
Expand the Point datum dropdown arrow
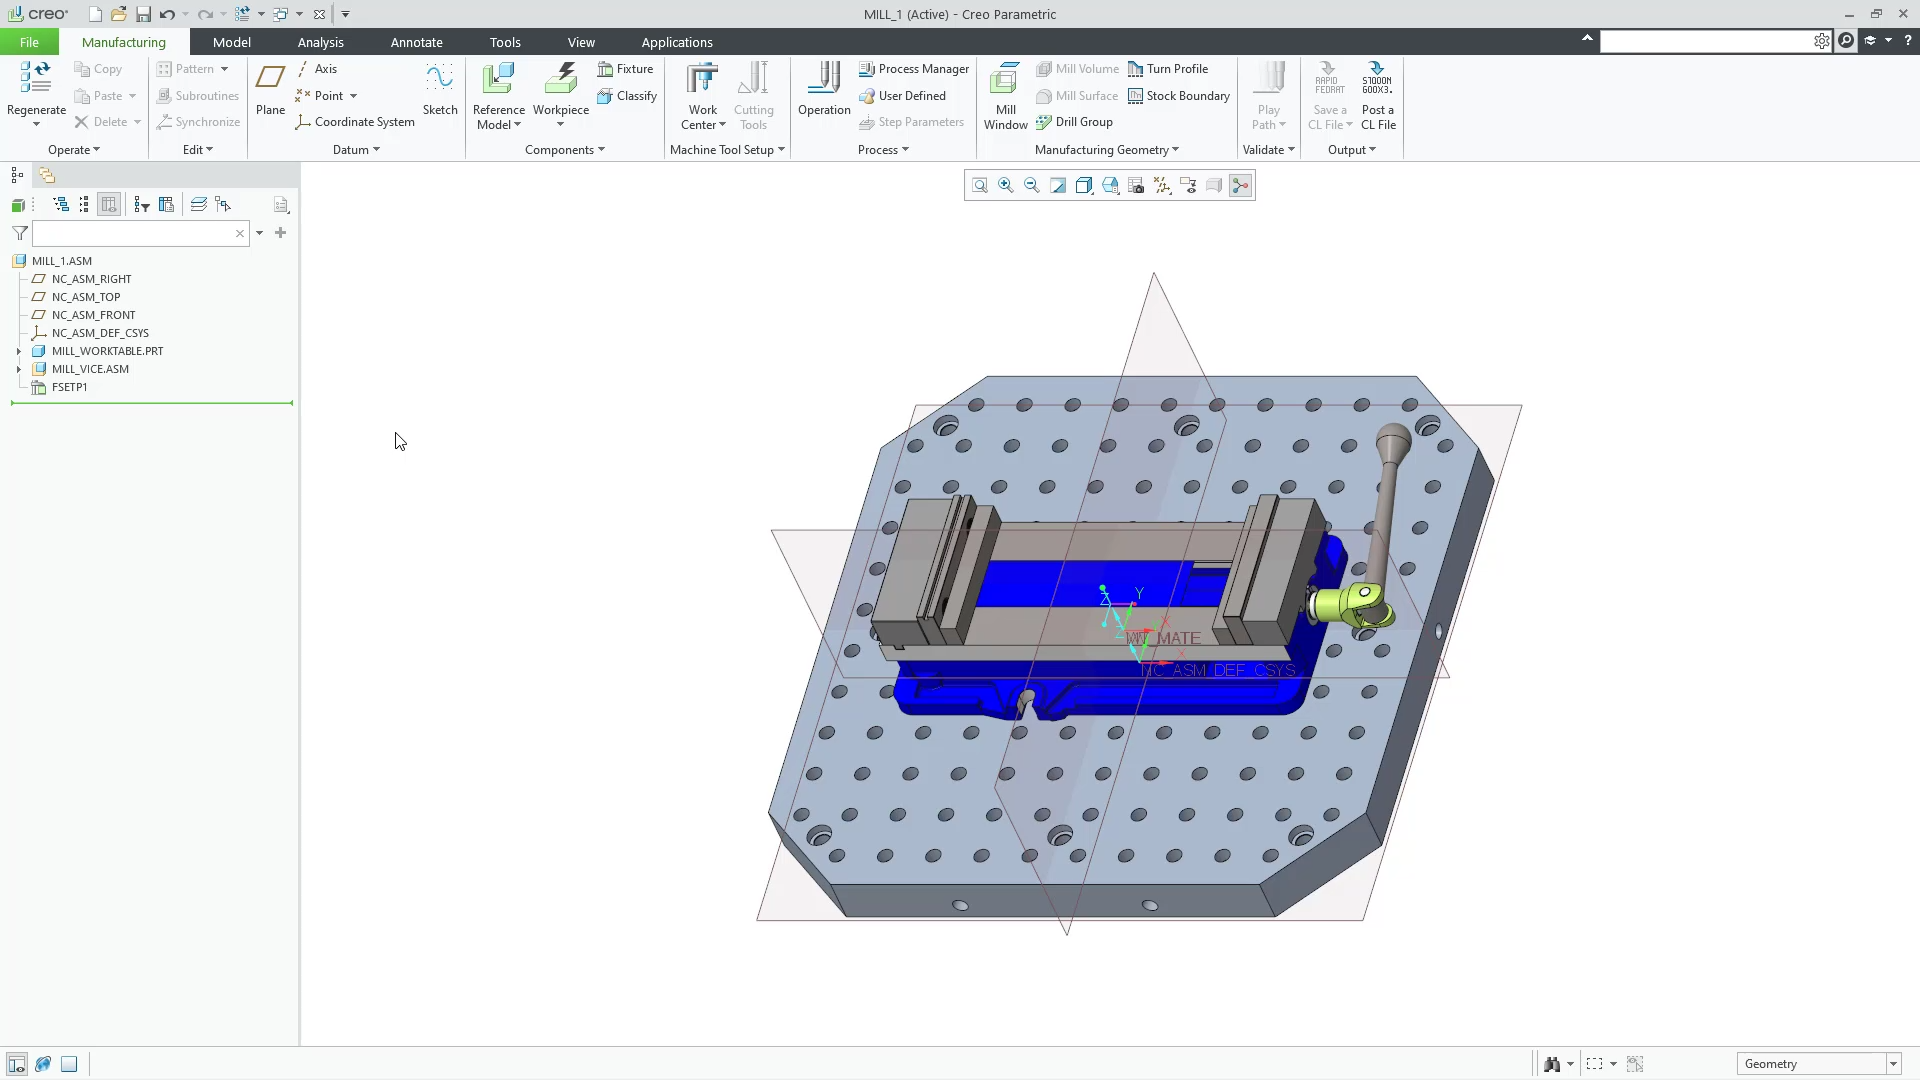pyautogui.click(x=353, y=96)
